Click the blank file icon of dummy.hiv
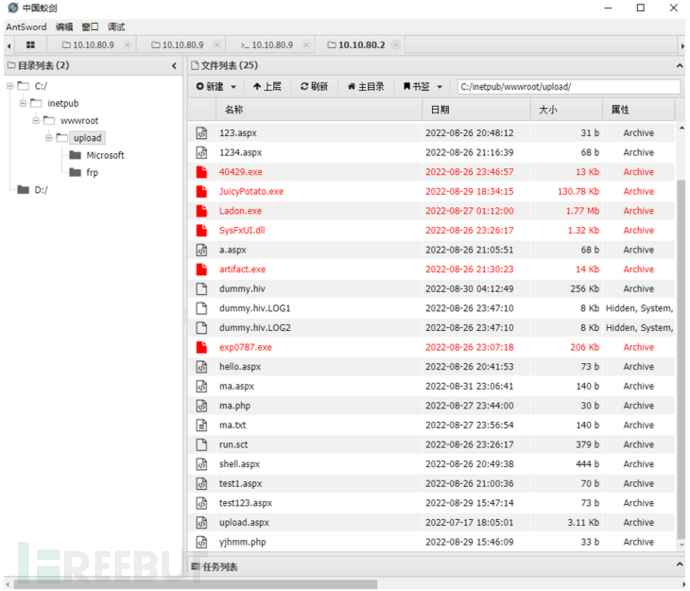 pos(202,289)
